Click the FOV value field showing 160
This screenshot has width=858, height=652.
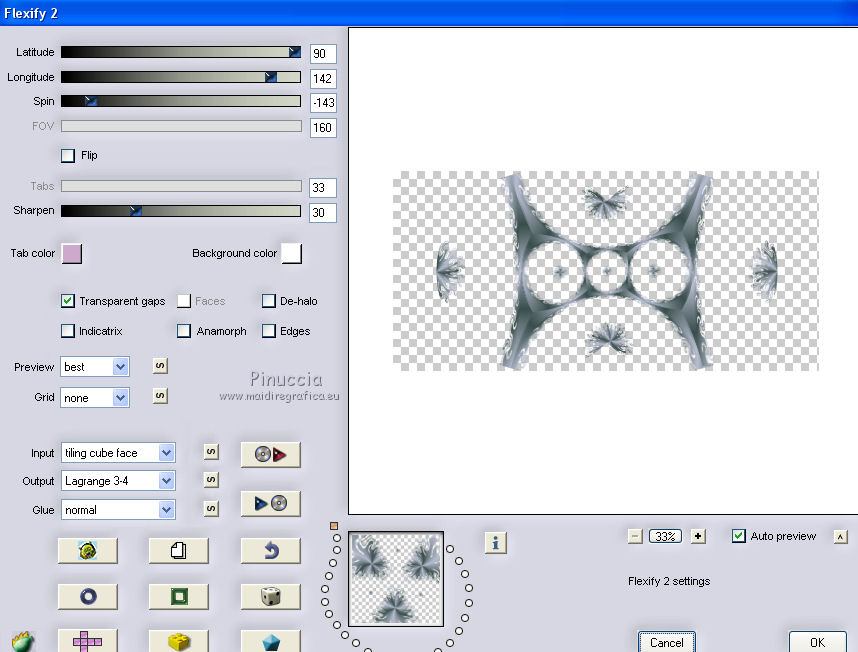point(323,128)
